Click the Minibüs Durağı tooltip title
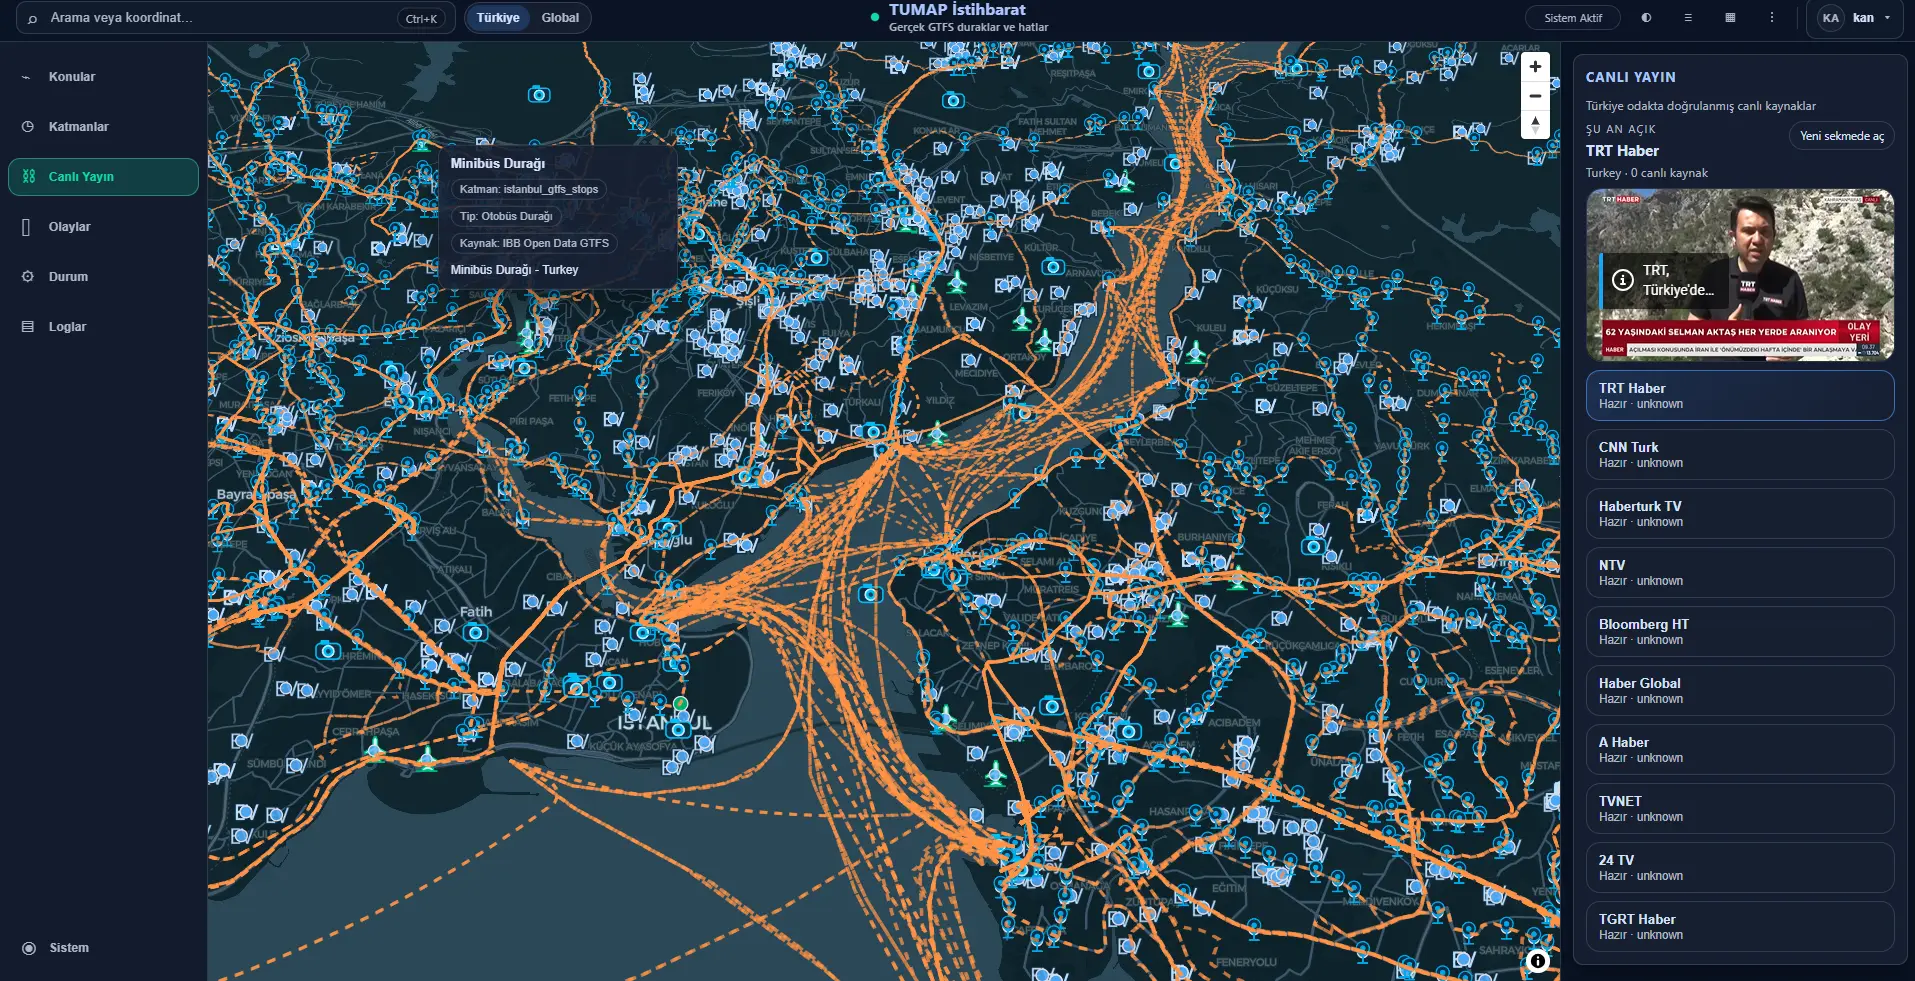 (x=498, y=163)
